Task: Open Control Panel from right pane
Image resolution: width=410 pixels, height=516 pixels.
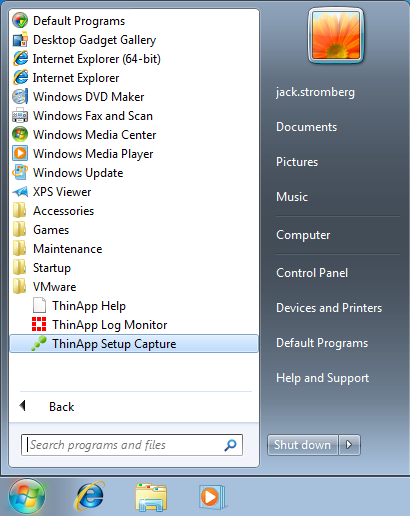Action: 312,273
